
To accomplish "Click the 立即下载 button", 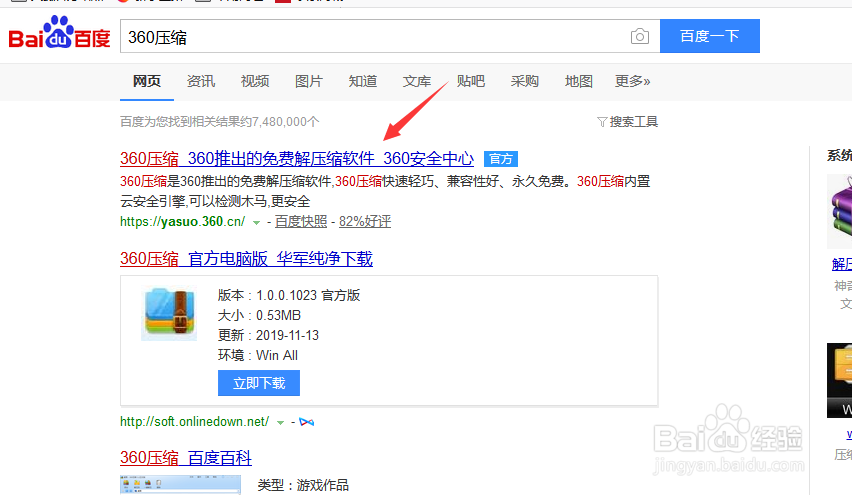I will tap(259, 383).
